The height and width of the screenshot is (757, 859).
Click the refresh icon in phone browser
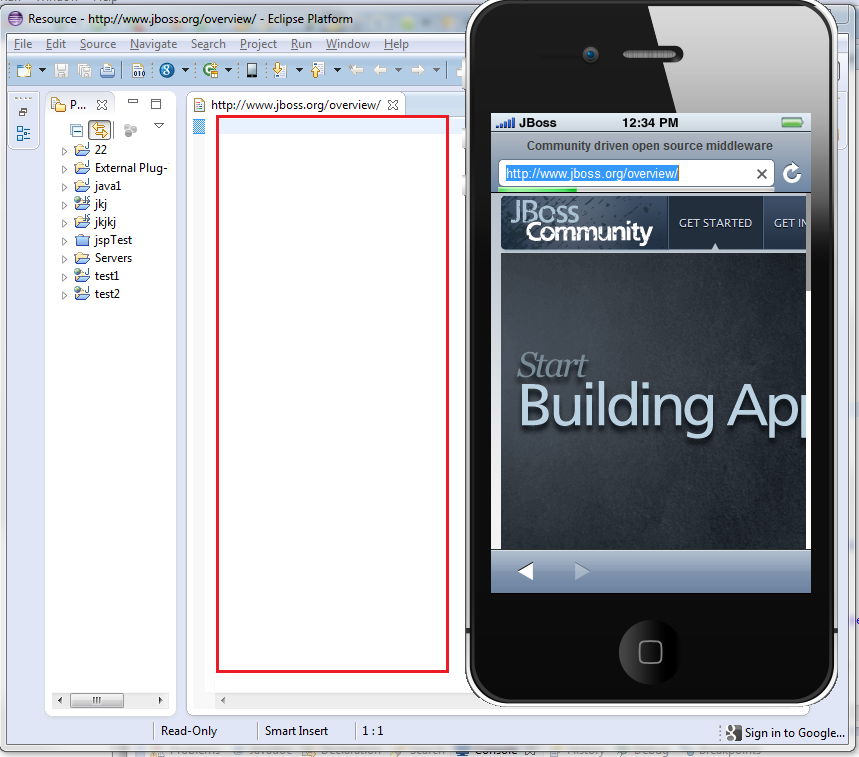[x=792, y=173]
